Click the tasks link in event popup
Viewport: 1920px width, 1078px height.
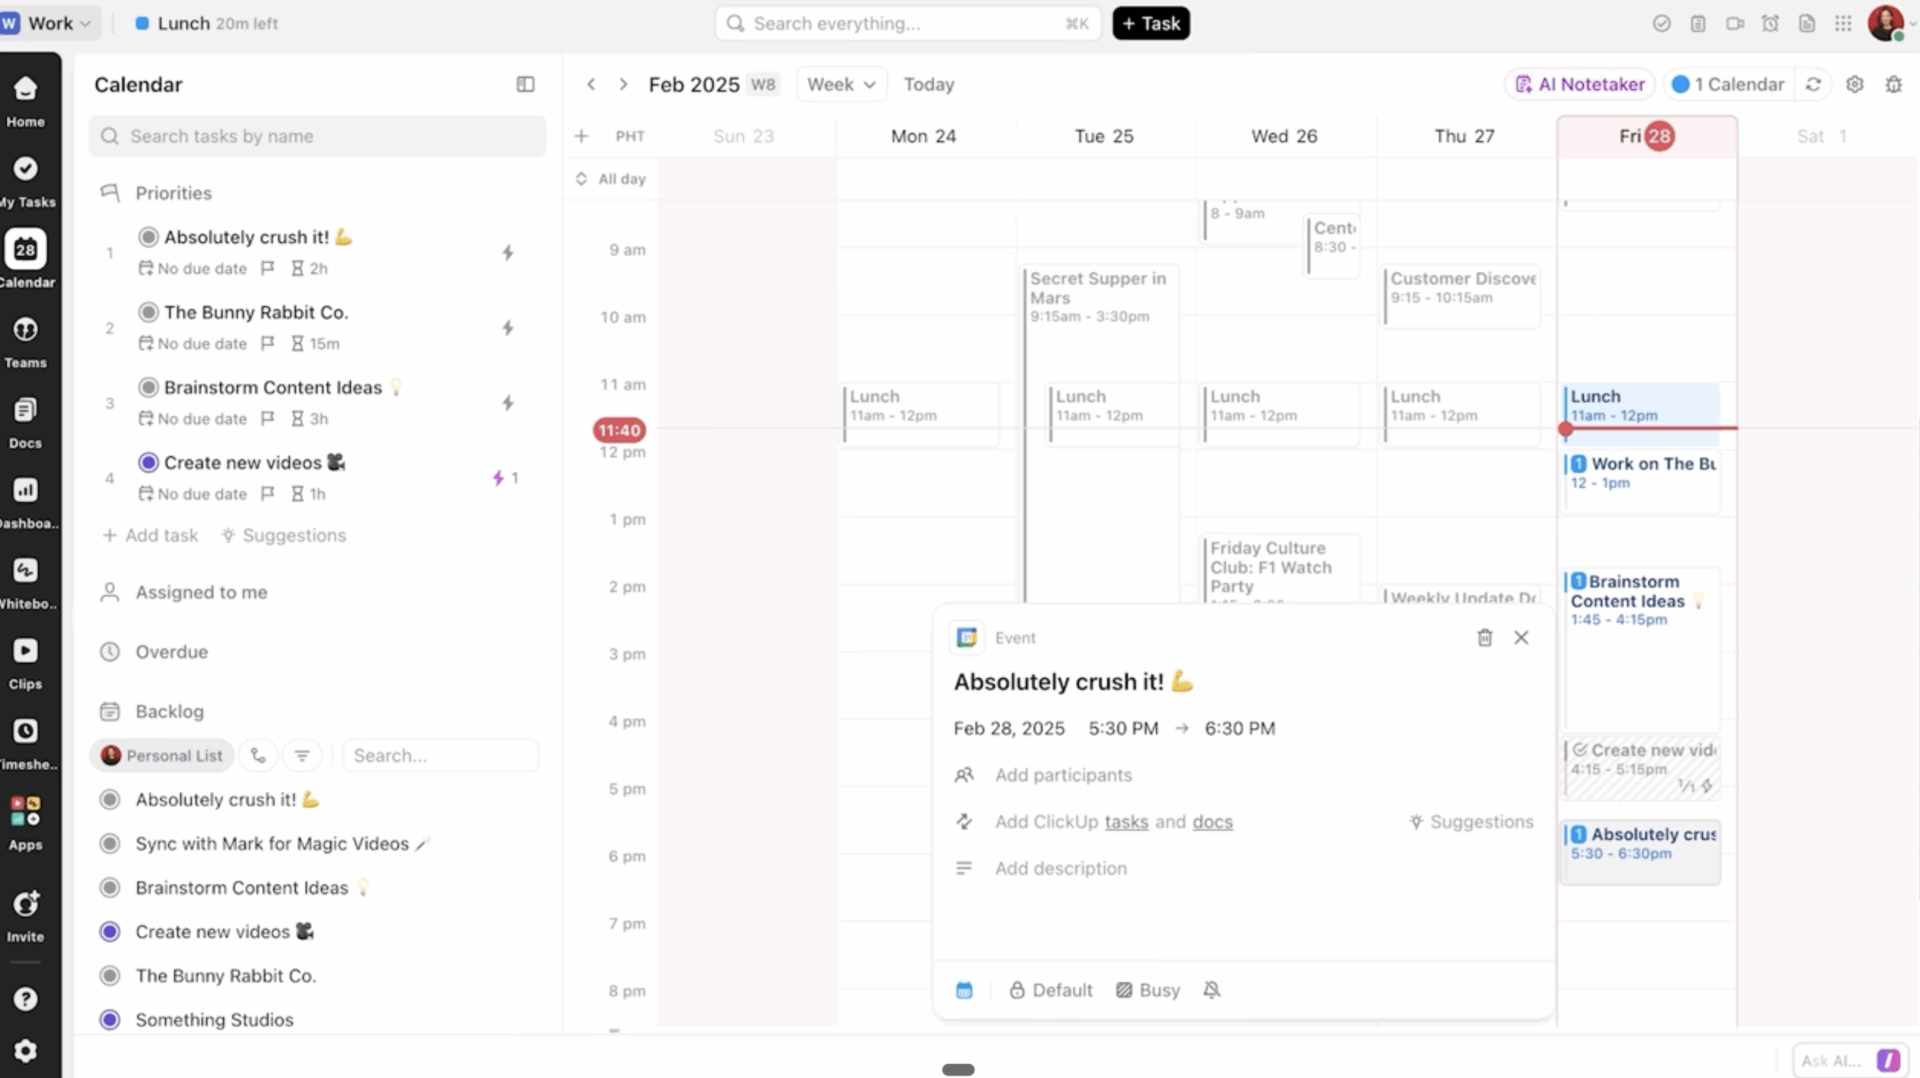pyautogui.click(x=1126, y=822)
